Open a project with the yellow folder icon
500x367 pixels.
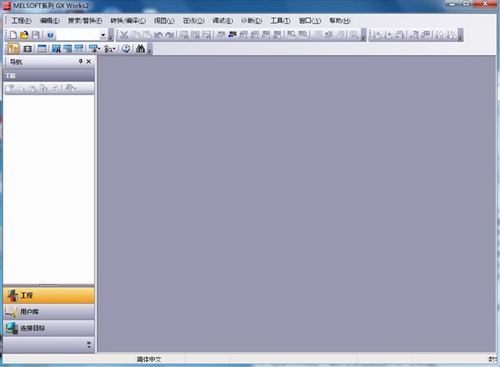[x=24, y=35]
